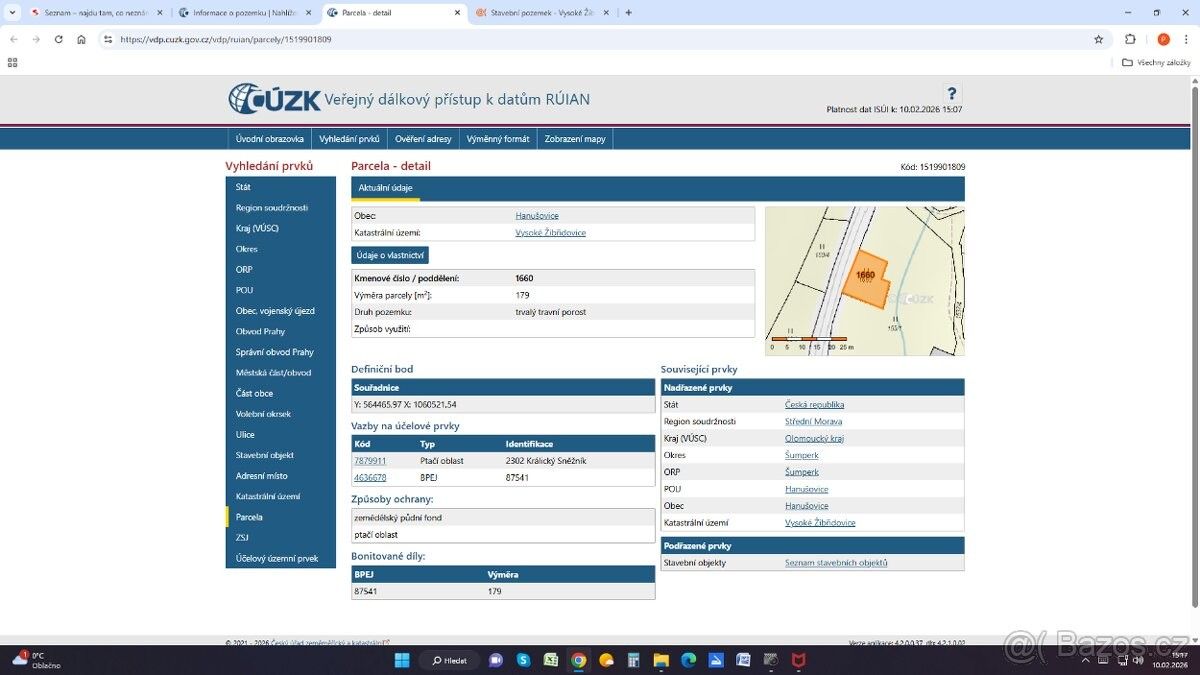
Task: Reload the page with the refresh icon
Action: click(x=59, y=38)
